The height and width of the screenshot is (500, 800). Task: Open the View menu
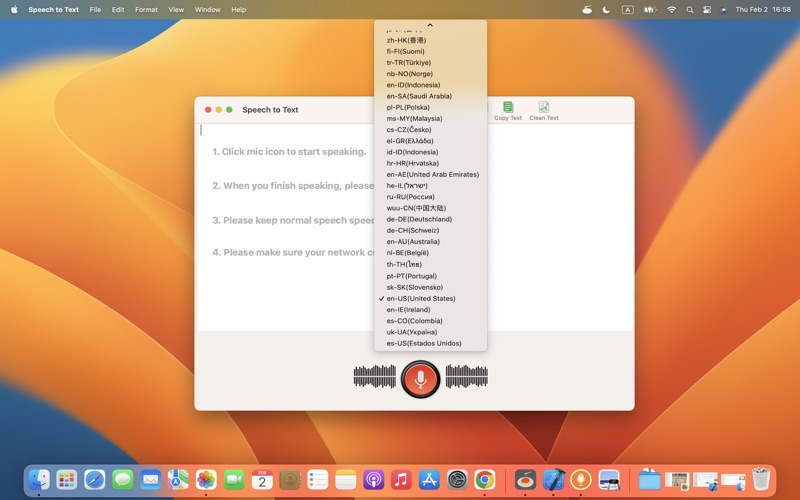[176, 10]
